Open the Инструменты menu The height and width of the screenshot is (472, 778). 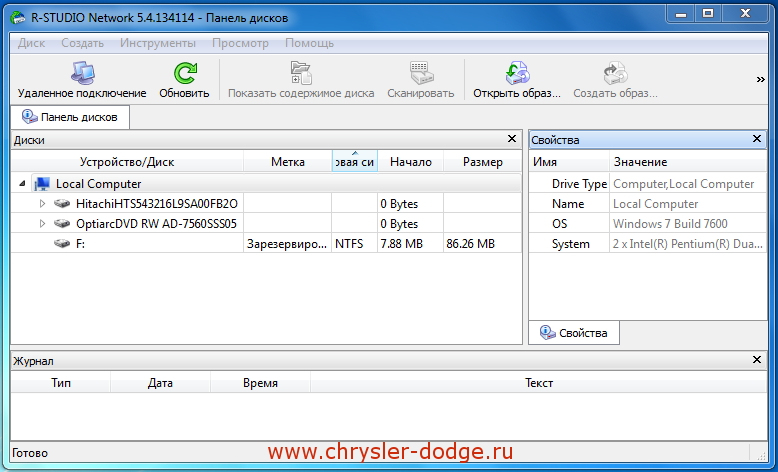(x=158, y=43)
